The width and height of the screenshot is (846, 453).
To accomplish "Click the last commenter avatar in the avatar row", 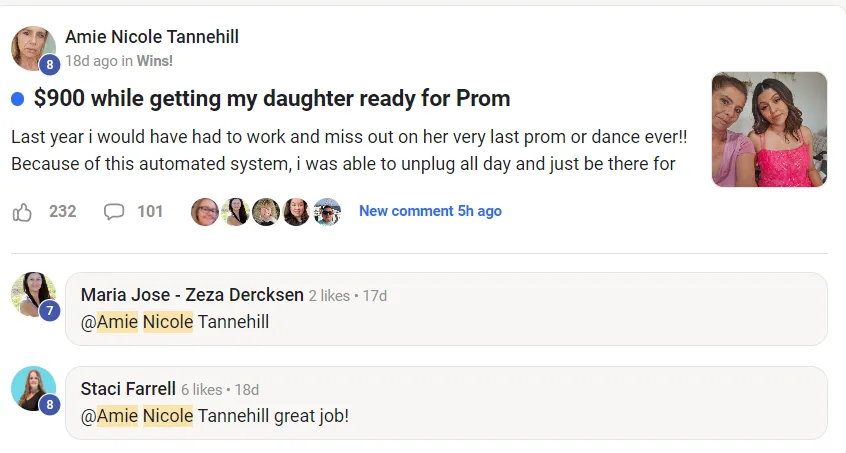I will (327, 212).
